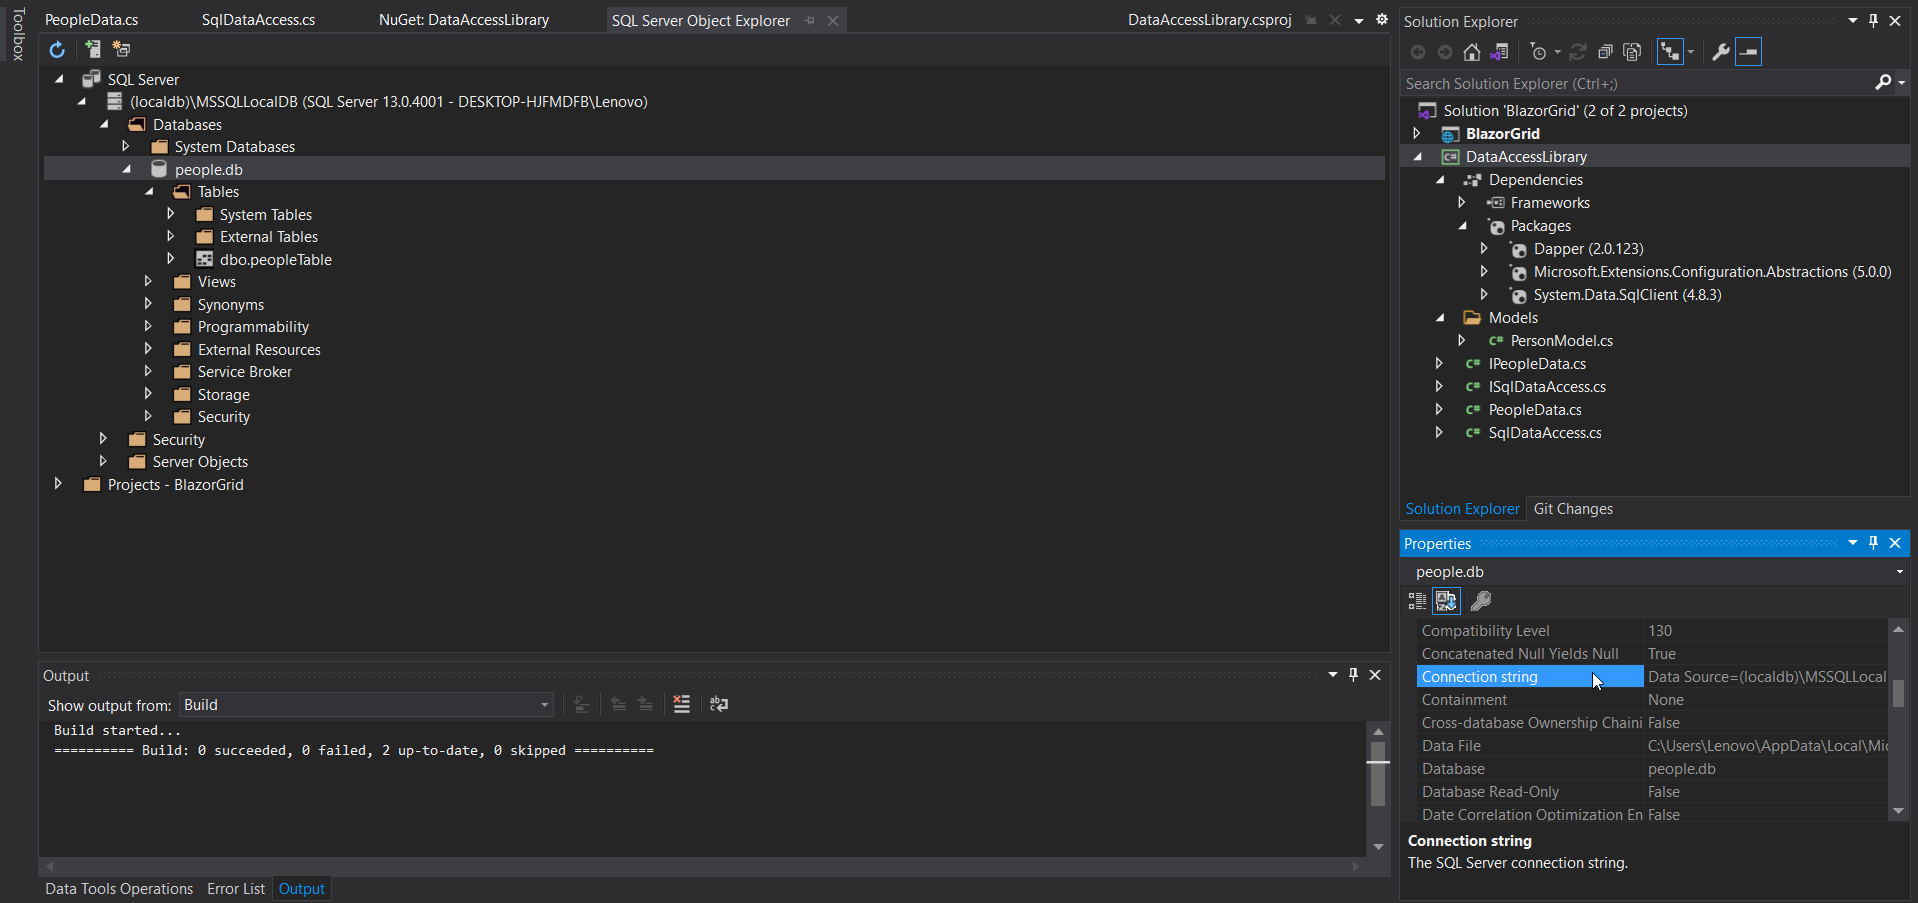
Task: Open the Toolbox side panel
Action: [18, 34]
